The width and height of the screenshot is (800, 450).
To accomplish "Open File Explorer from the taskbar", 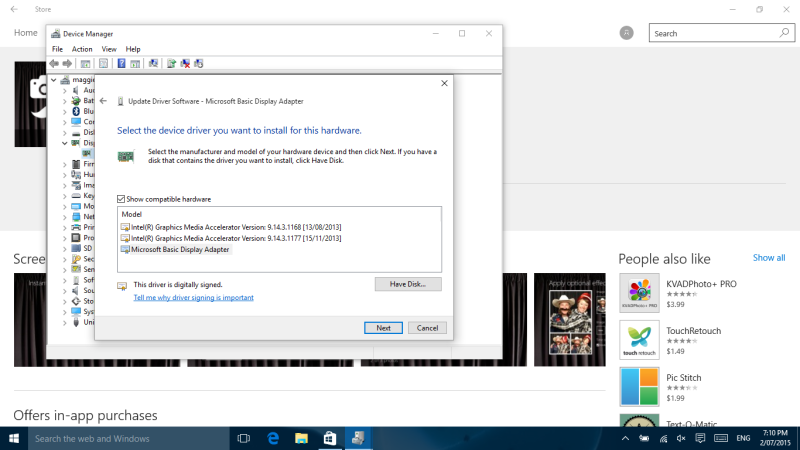I will [301, 438].
